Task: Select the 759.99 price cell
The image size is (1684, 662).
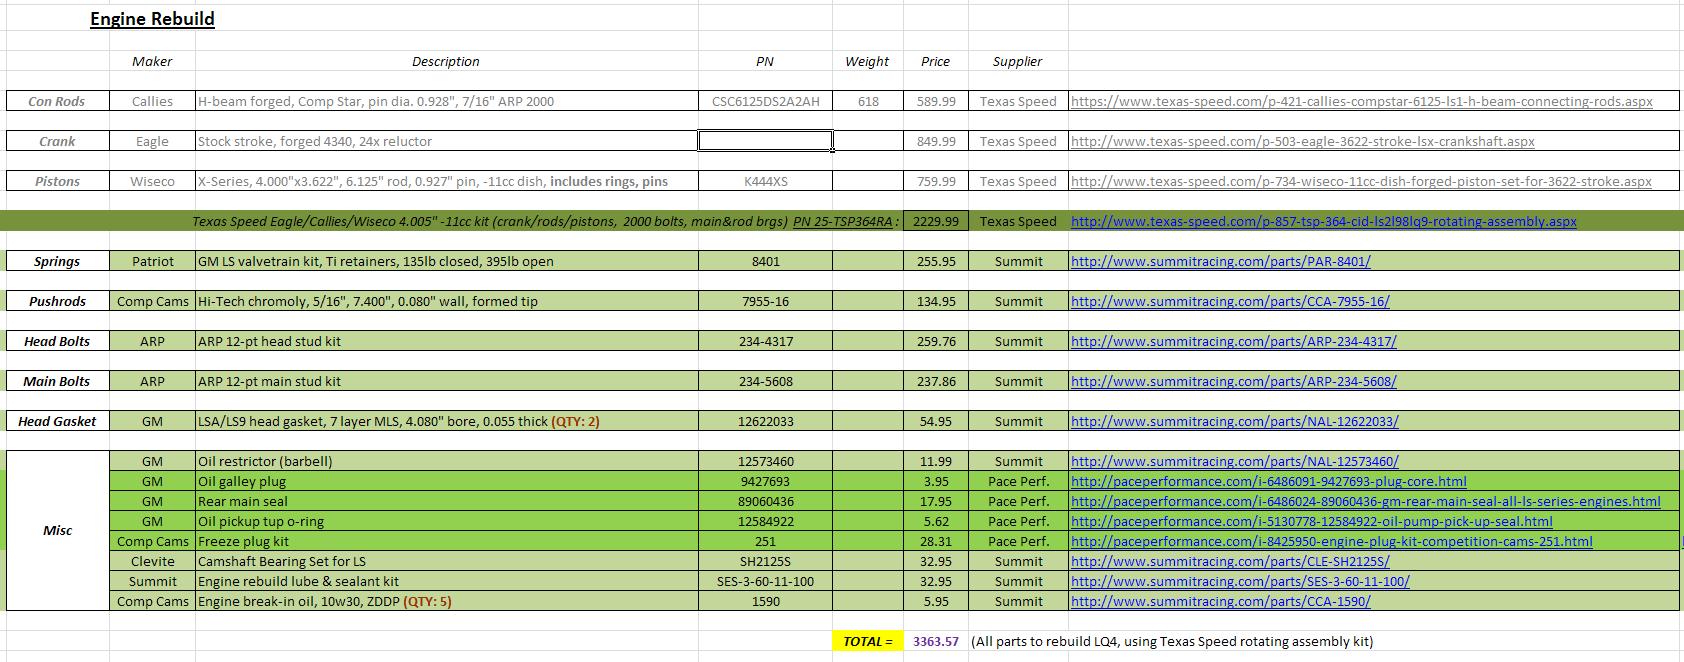Action: 936,181
